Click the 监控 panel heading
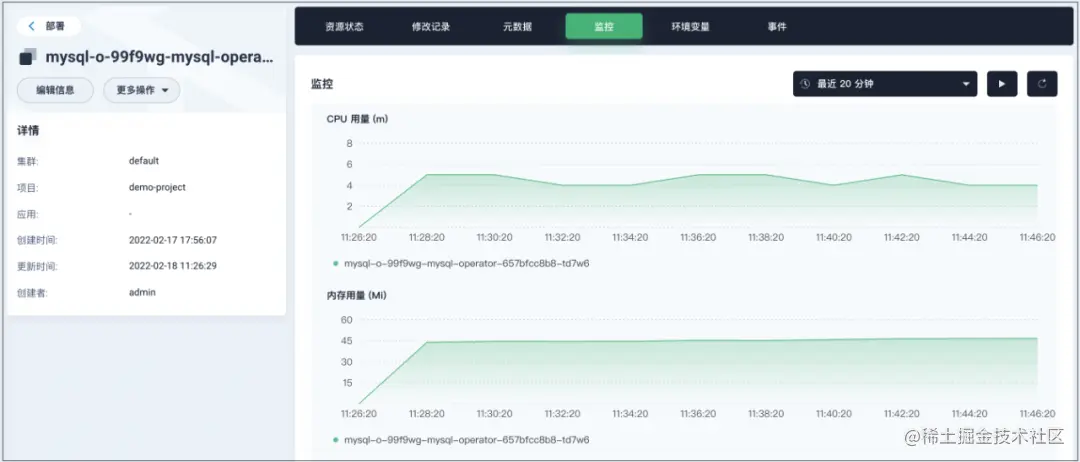Screen dimensions: 1080x462 tap(322, 84)
